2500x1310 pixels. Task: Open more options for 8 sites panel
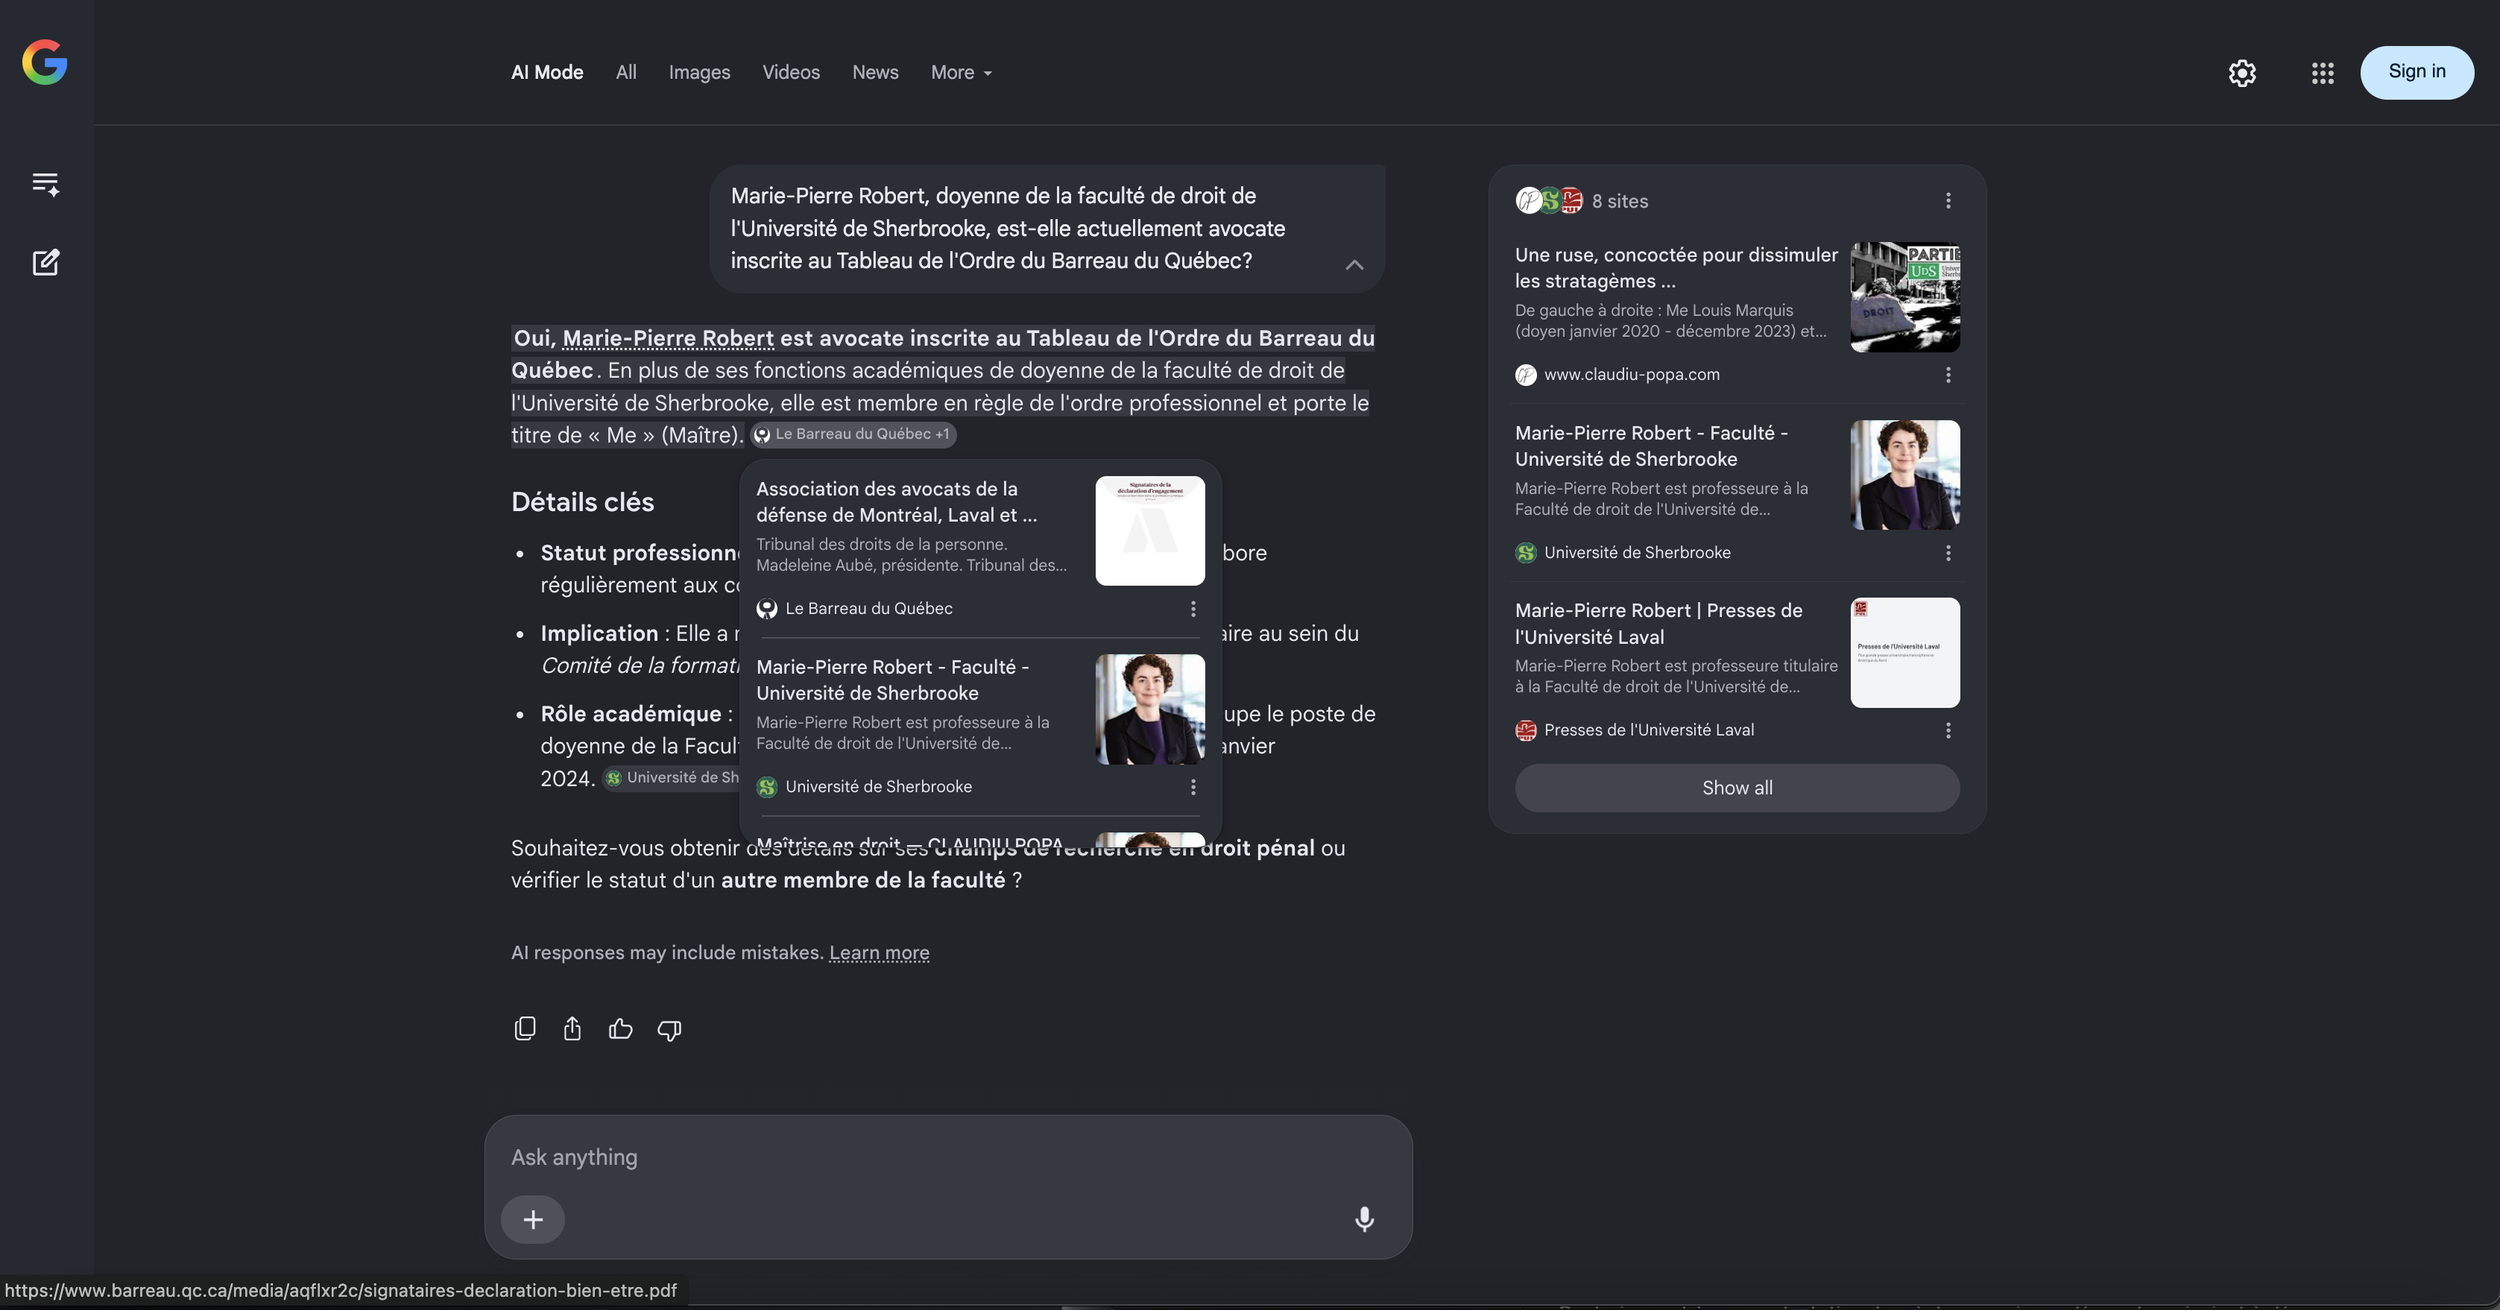pos(1948,201)
